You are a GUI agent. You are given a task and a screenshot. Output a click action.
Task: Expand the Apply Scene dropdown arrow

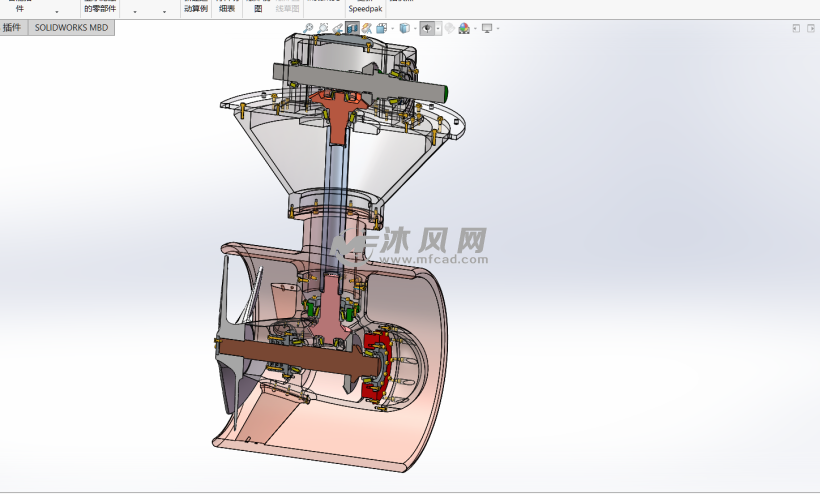[475, 28]
